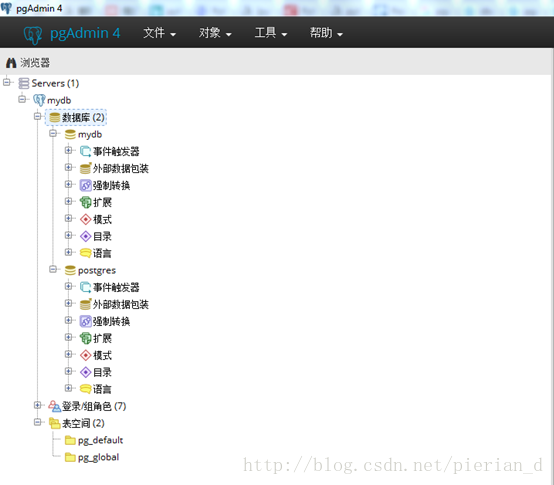This screenshot has width=554, height=485.
Task: Collapse the Servers (1) tree node
Action: point(7,82)
